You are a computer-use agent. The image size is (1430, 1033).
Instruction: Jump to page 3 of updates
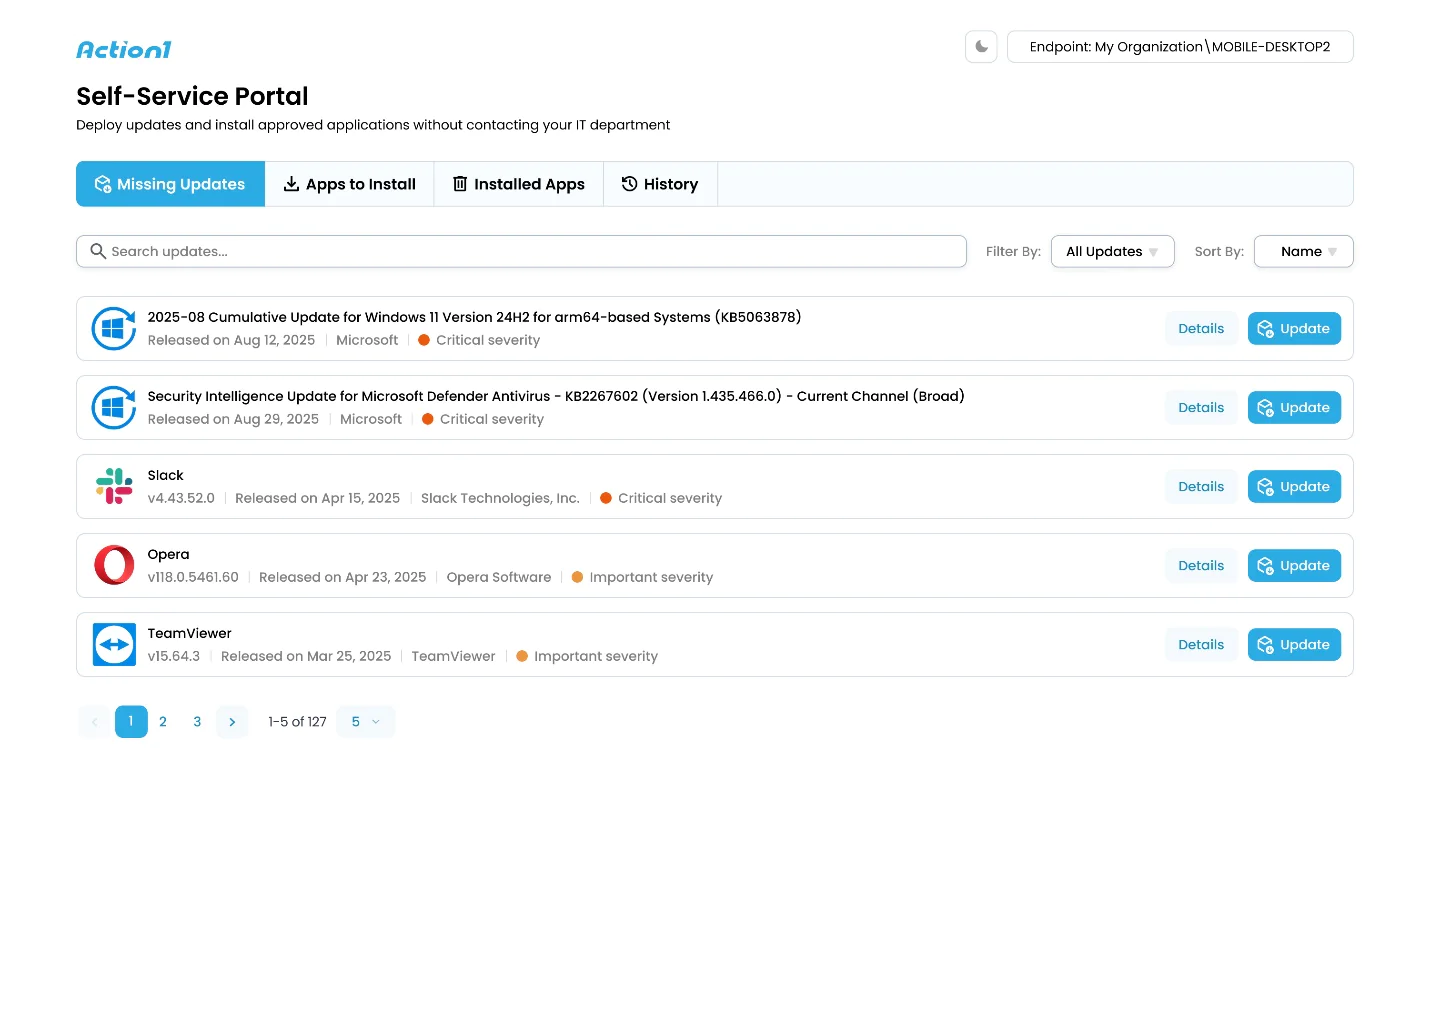coord(197,722)
